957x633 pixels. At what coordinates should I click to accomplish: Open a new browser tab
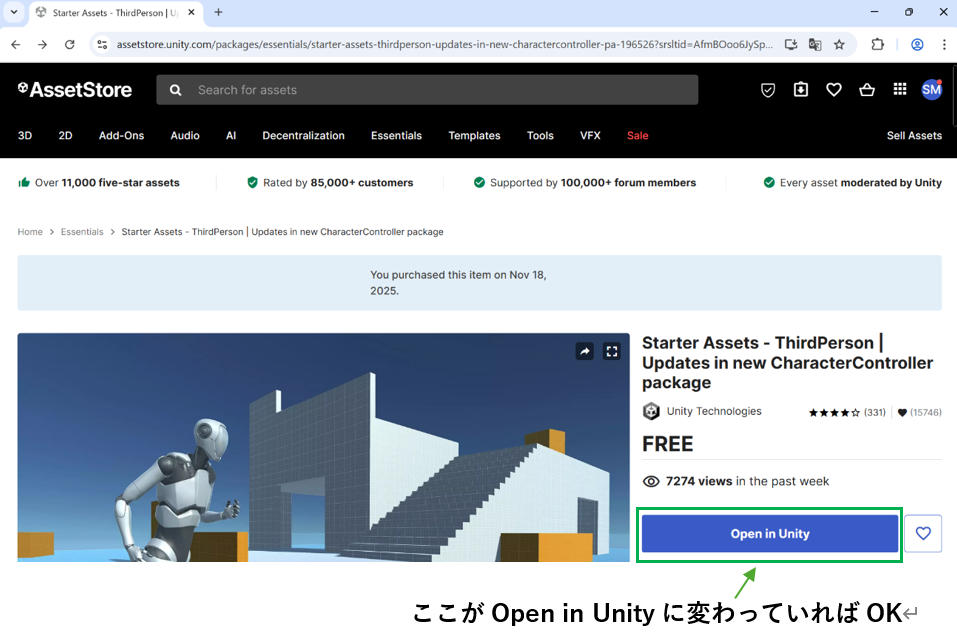218,12
